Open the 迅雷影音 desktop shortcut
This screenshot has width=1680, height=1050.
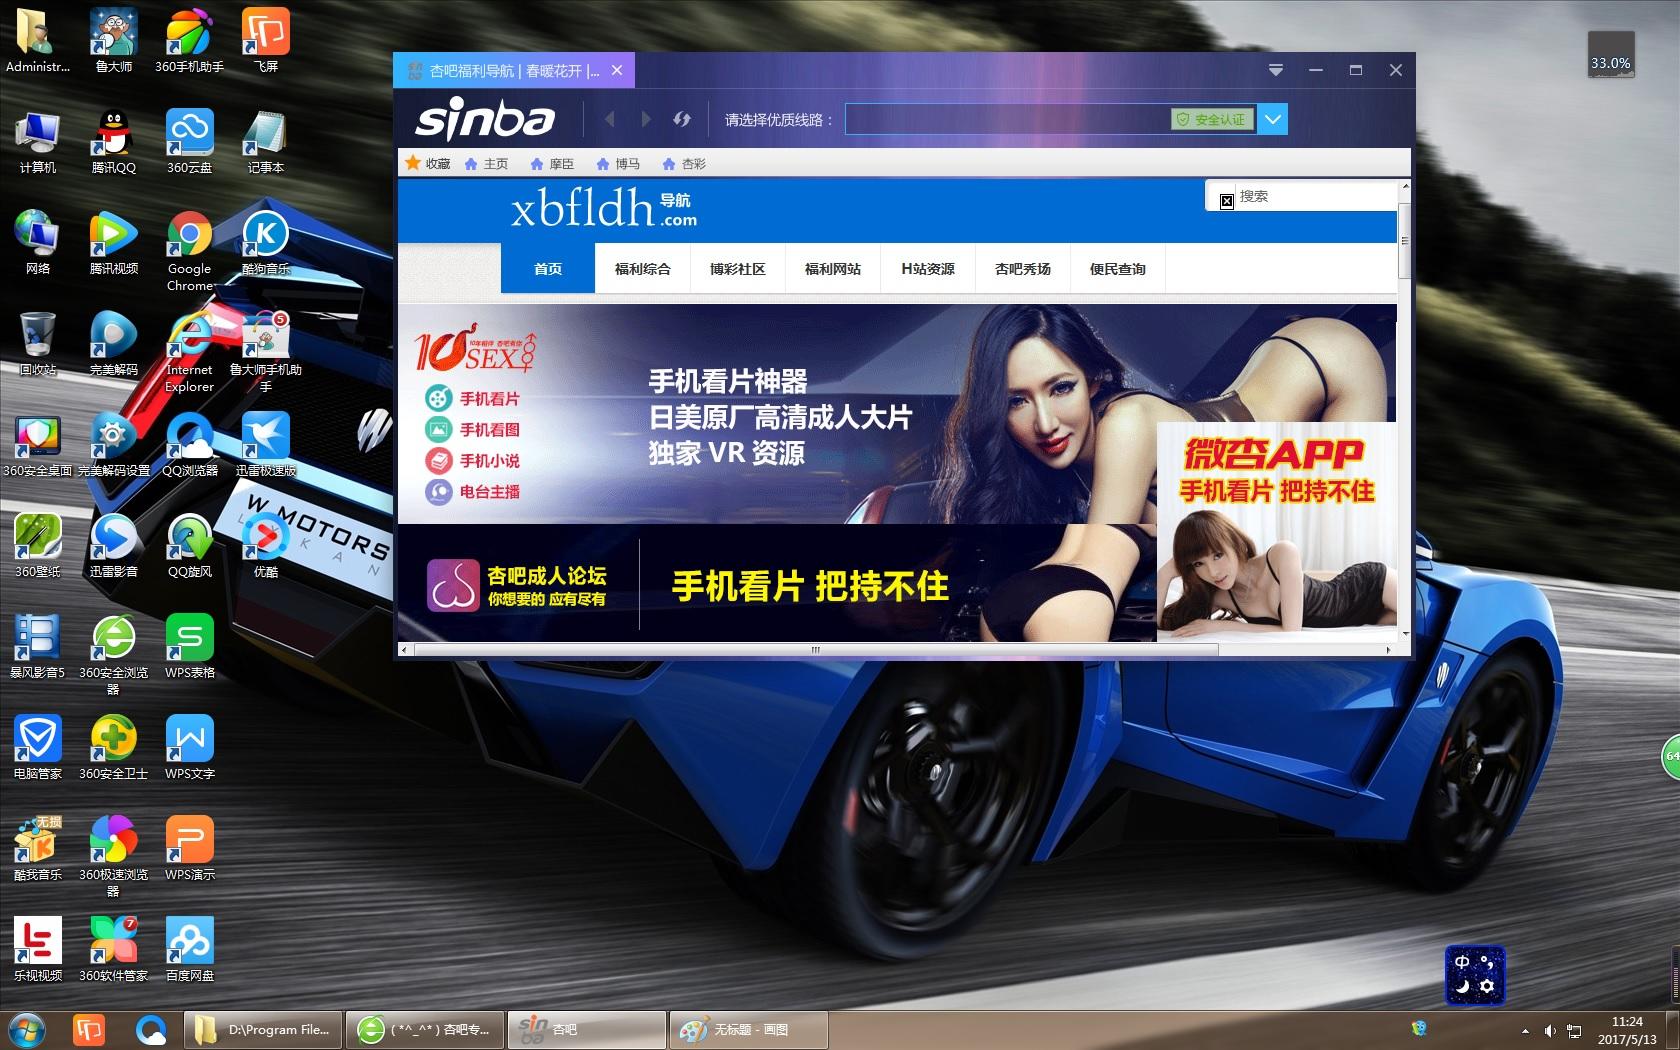(114, 545)
